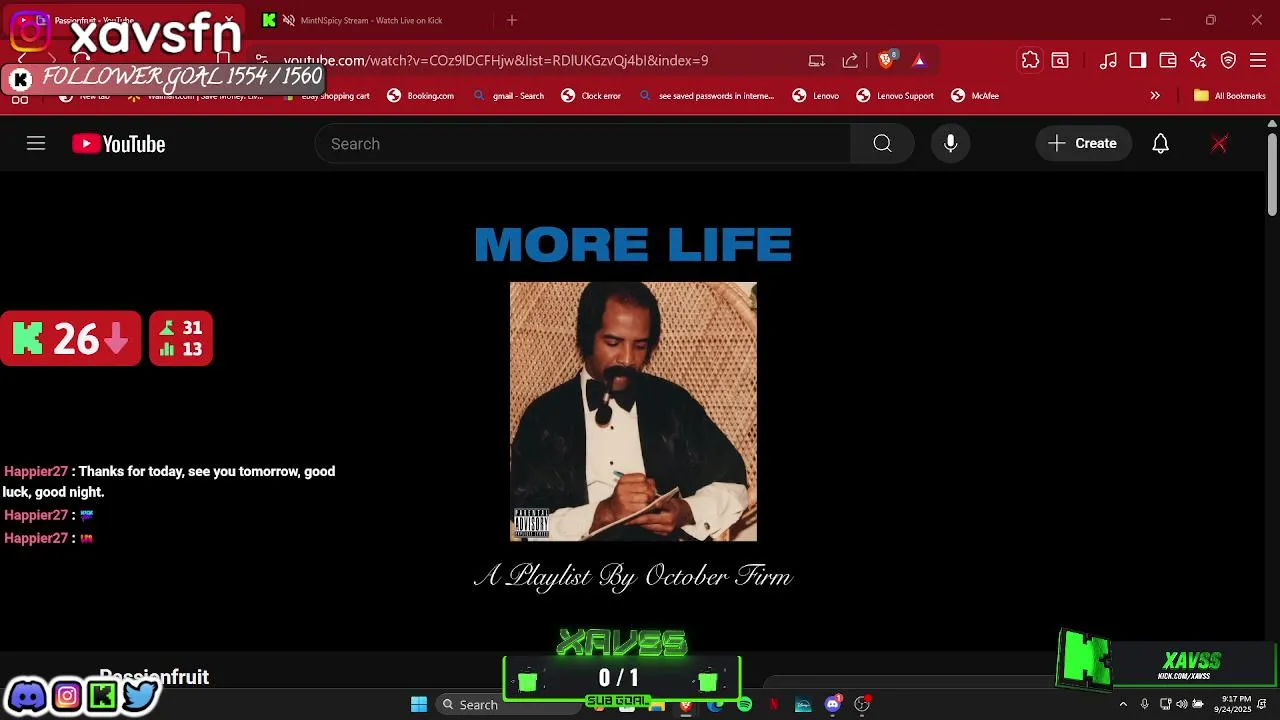This screenshot has width=1280, height=720.
Task: Open the Brave Rewards triangle icon
Action: pyautogui.click(x=919, y=60)
